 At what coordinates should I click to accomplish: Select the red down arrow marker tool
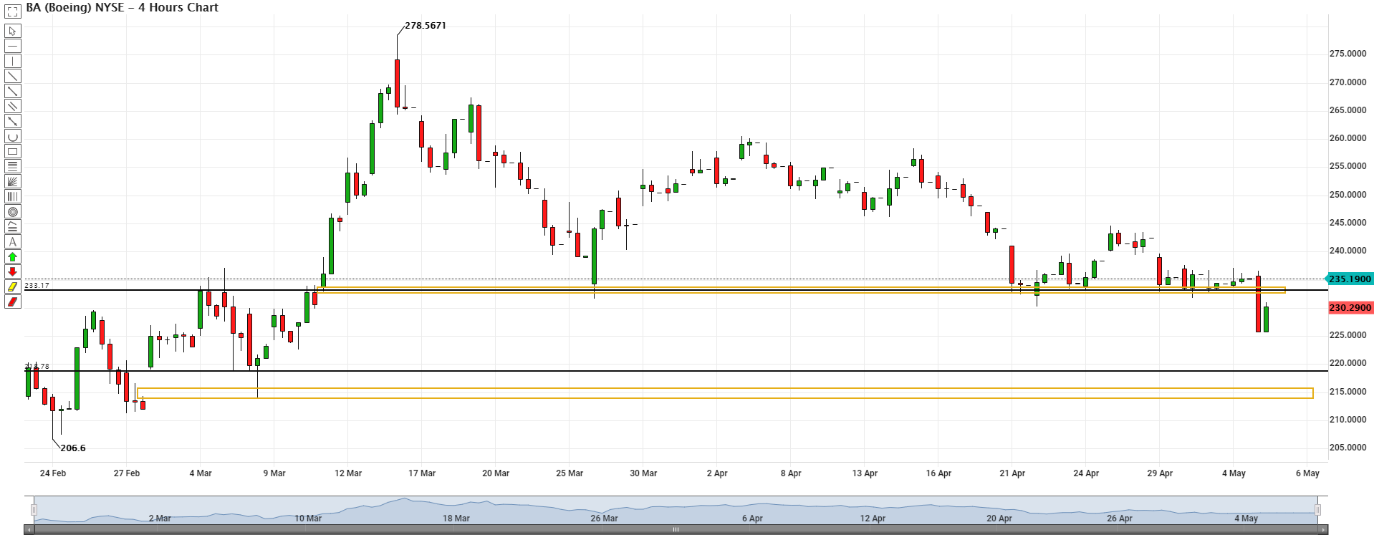12,272
